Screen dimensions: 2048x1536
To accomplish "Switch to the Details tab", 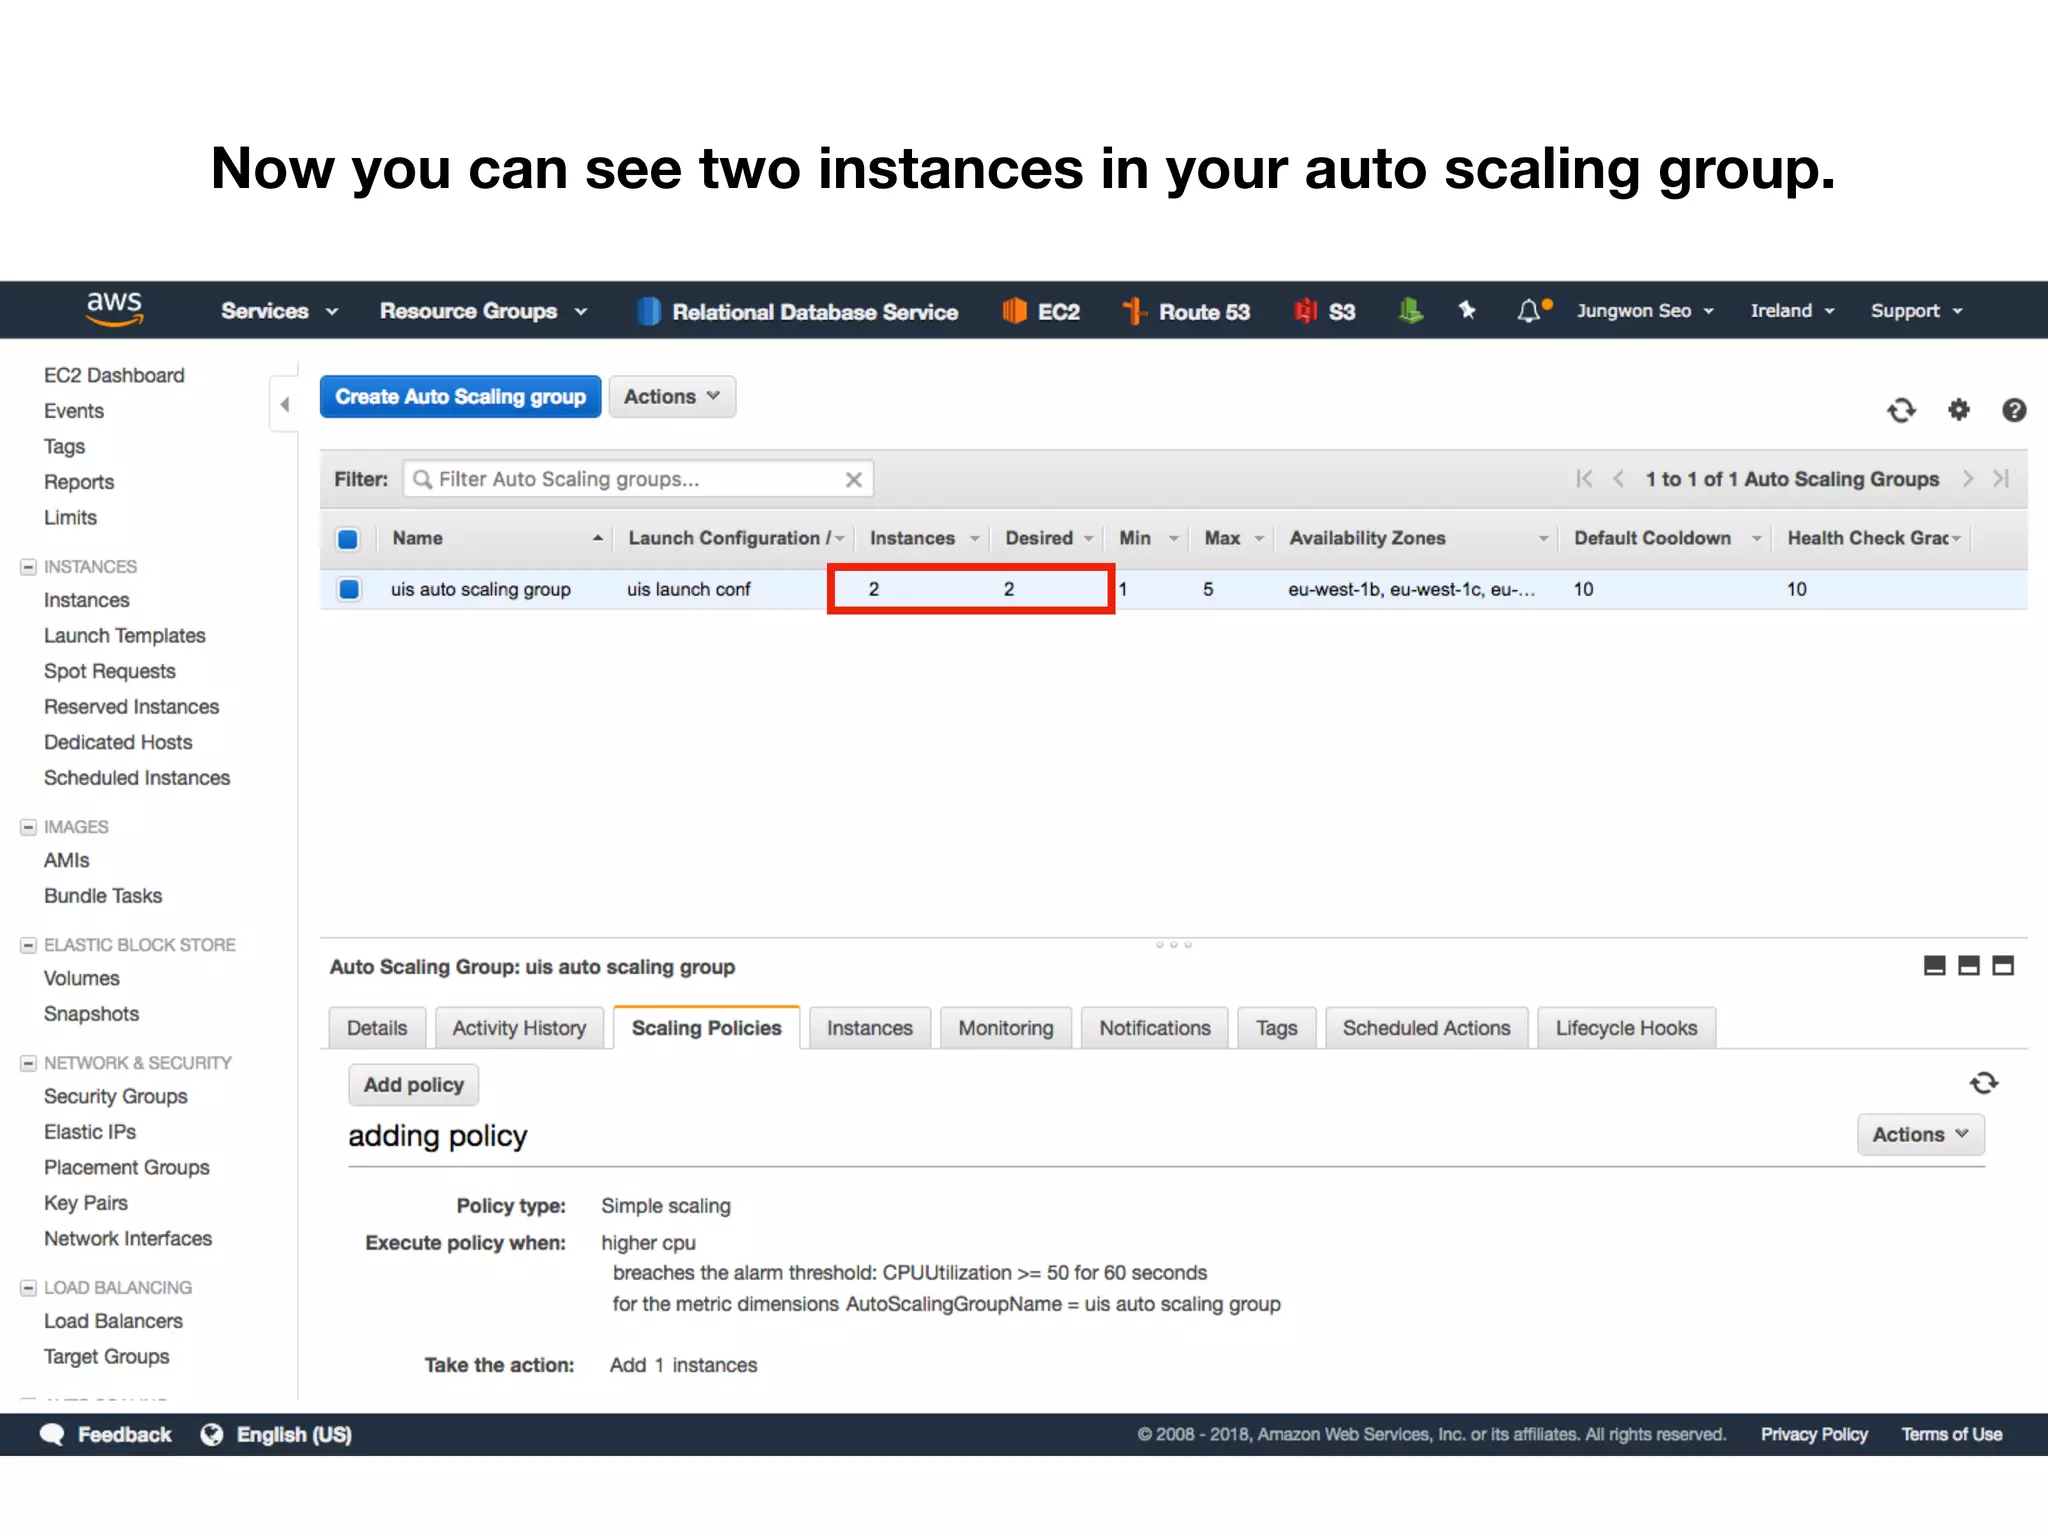I will [377, 1028].
